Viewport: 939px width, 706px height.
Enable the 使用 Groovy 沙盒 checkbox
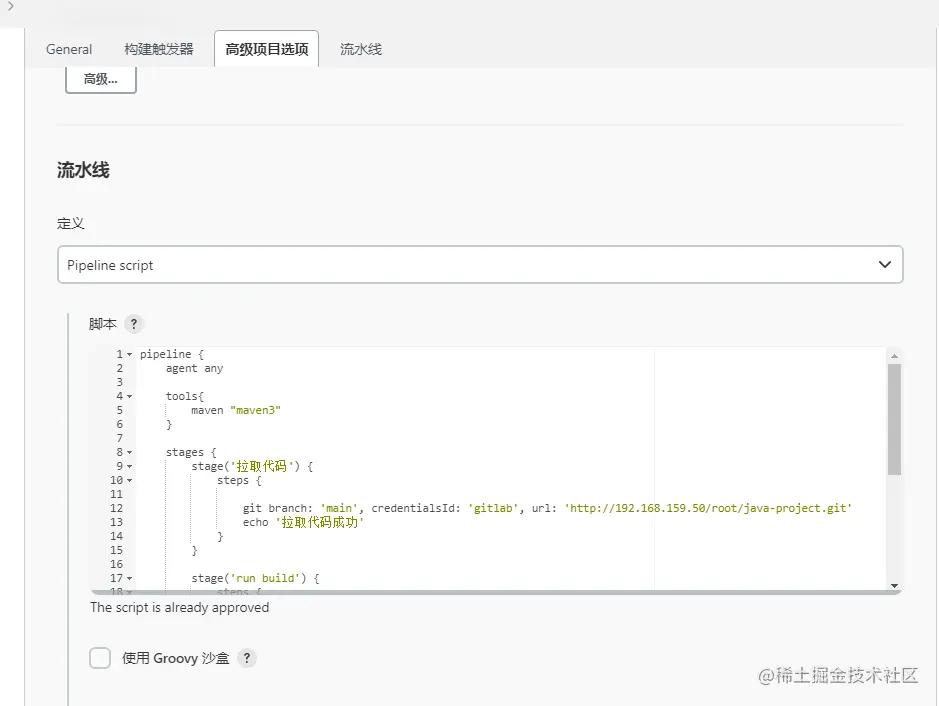click(100, 657)
